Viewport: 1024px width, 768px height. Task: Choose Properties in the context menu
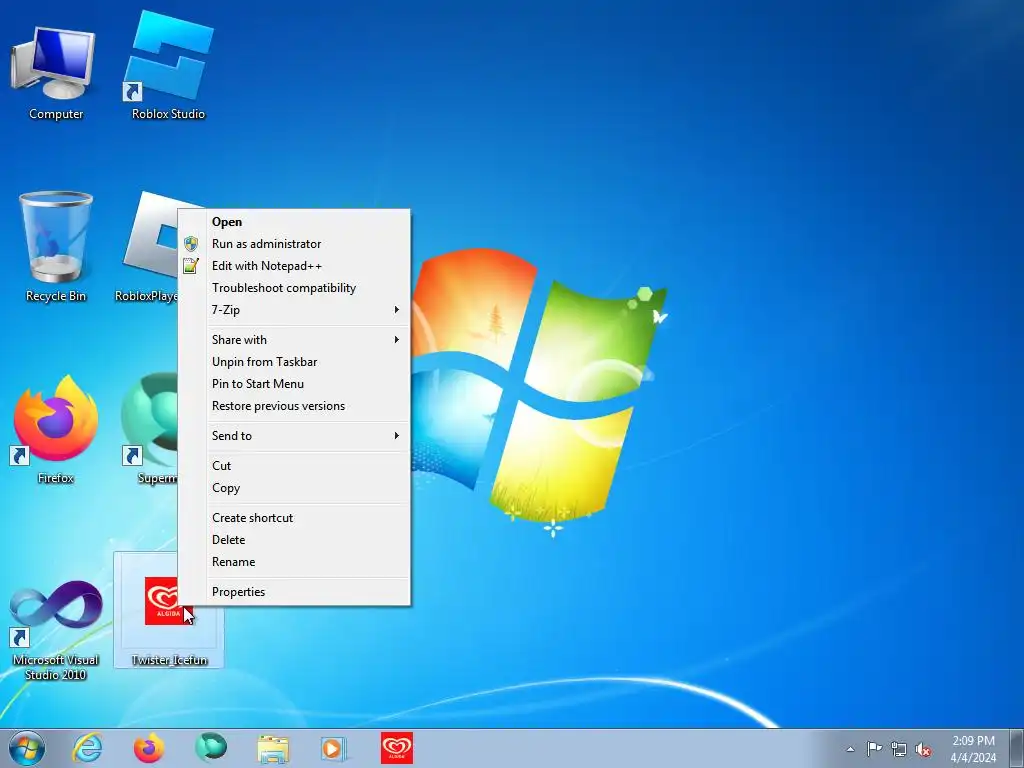[295, 592]
